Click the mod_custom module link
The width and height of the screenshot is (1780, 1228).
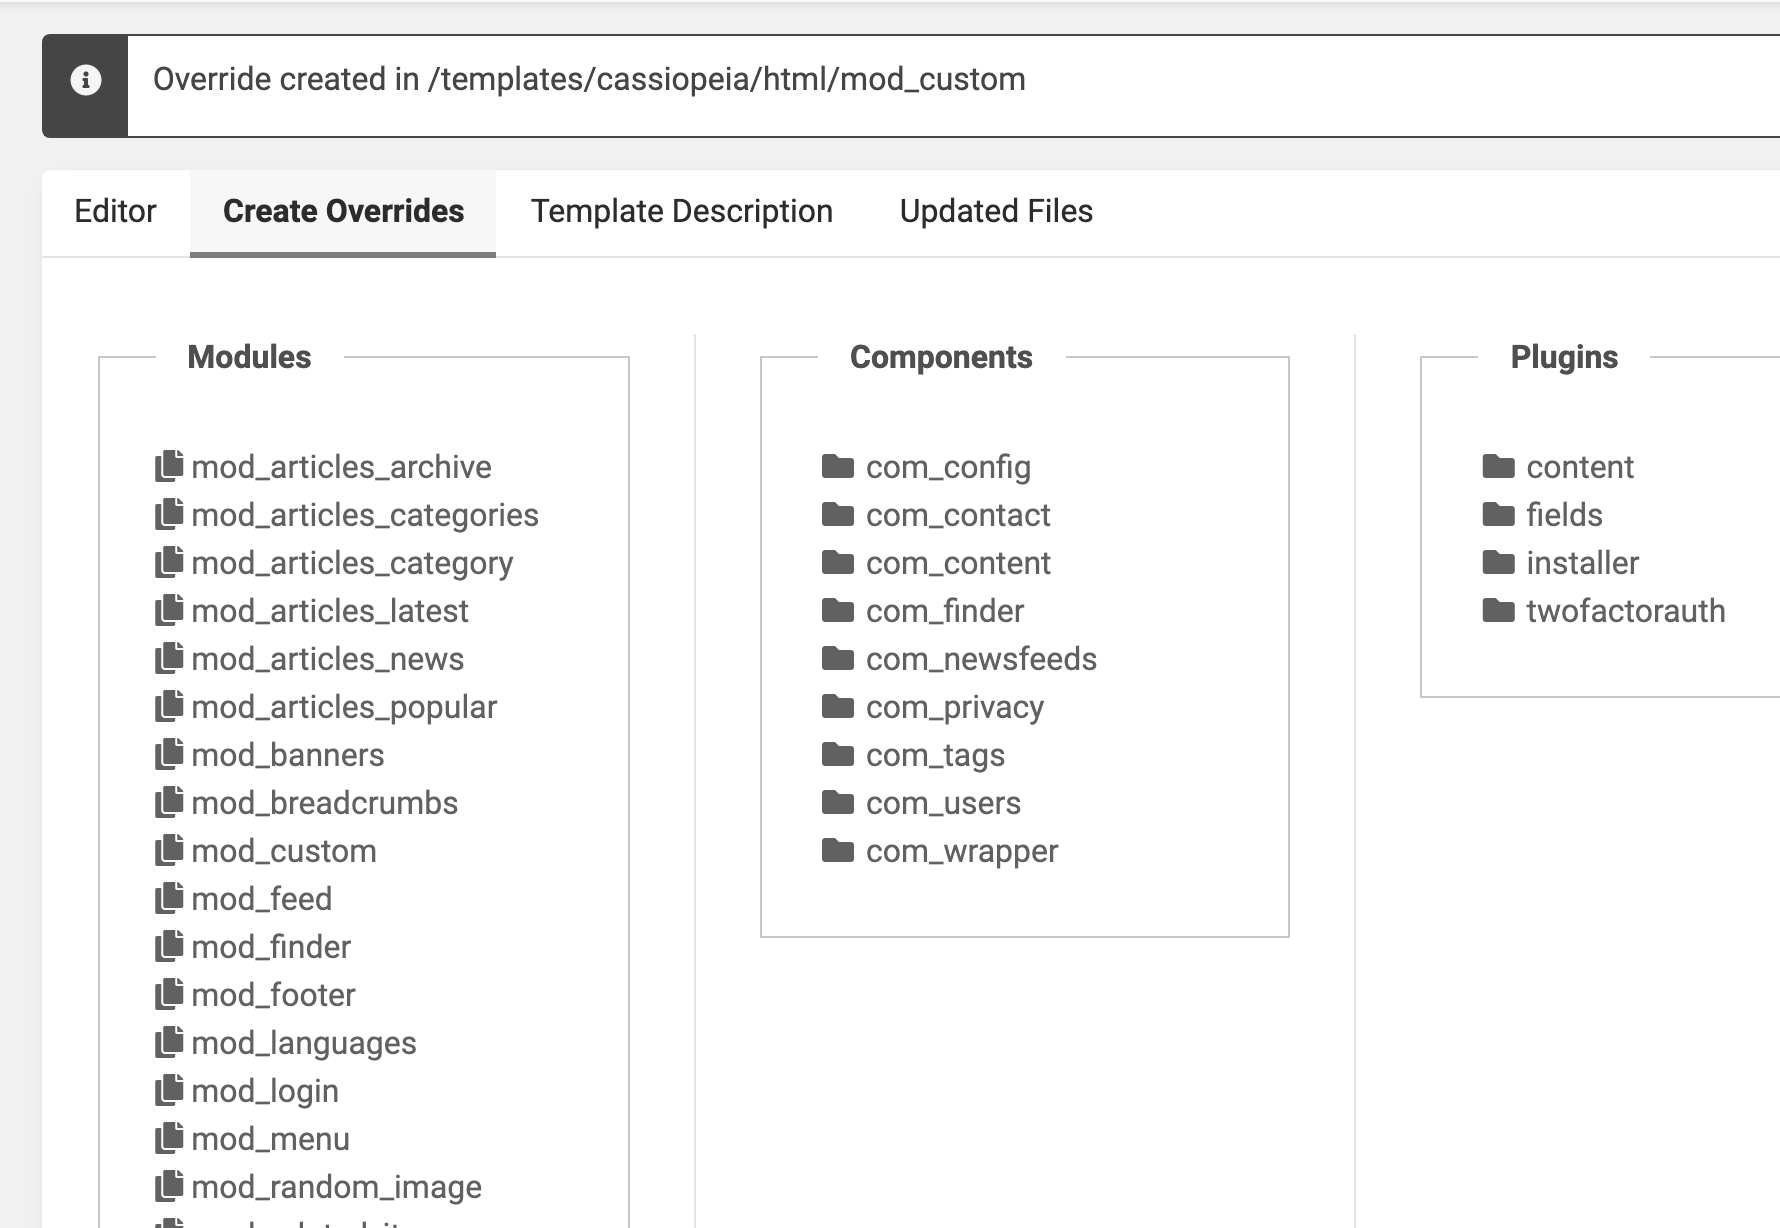[284, 851]
